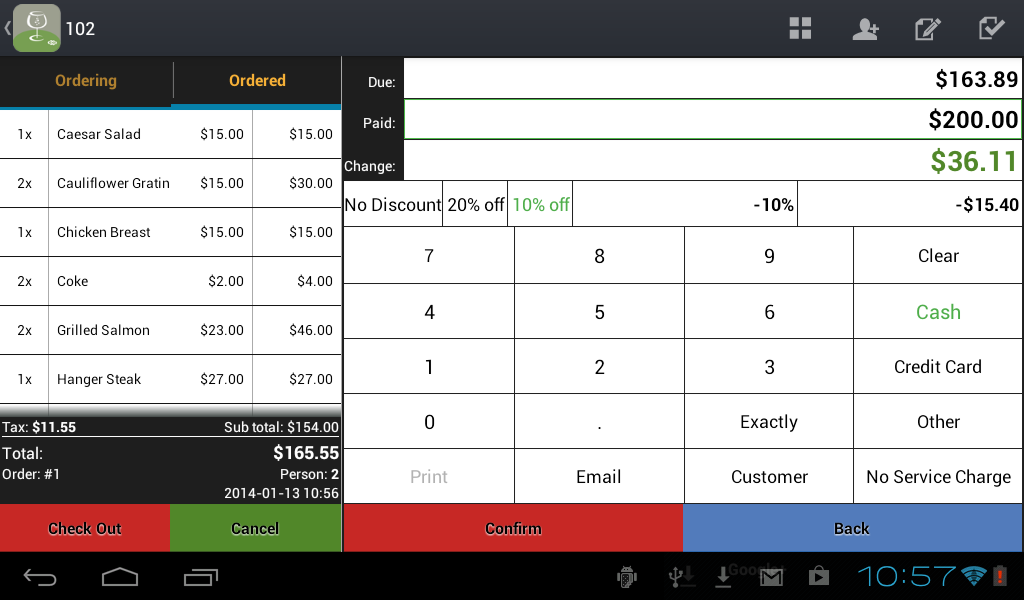Select the 10% off discount

click(541, 205)
